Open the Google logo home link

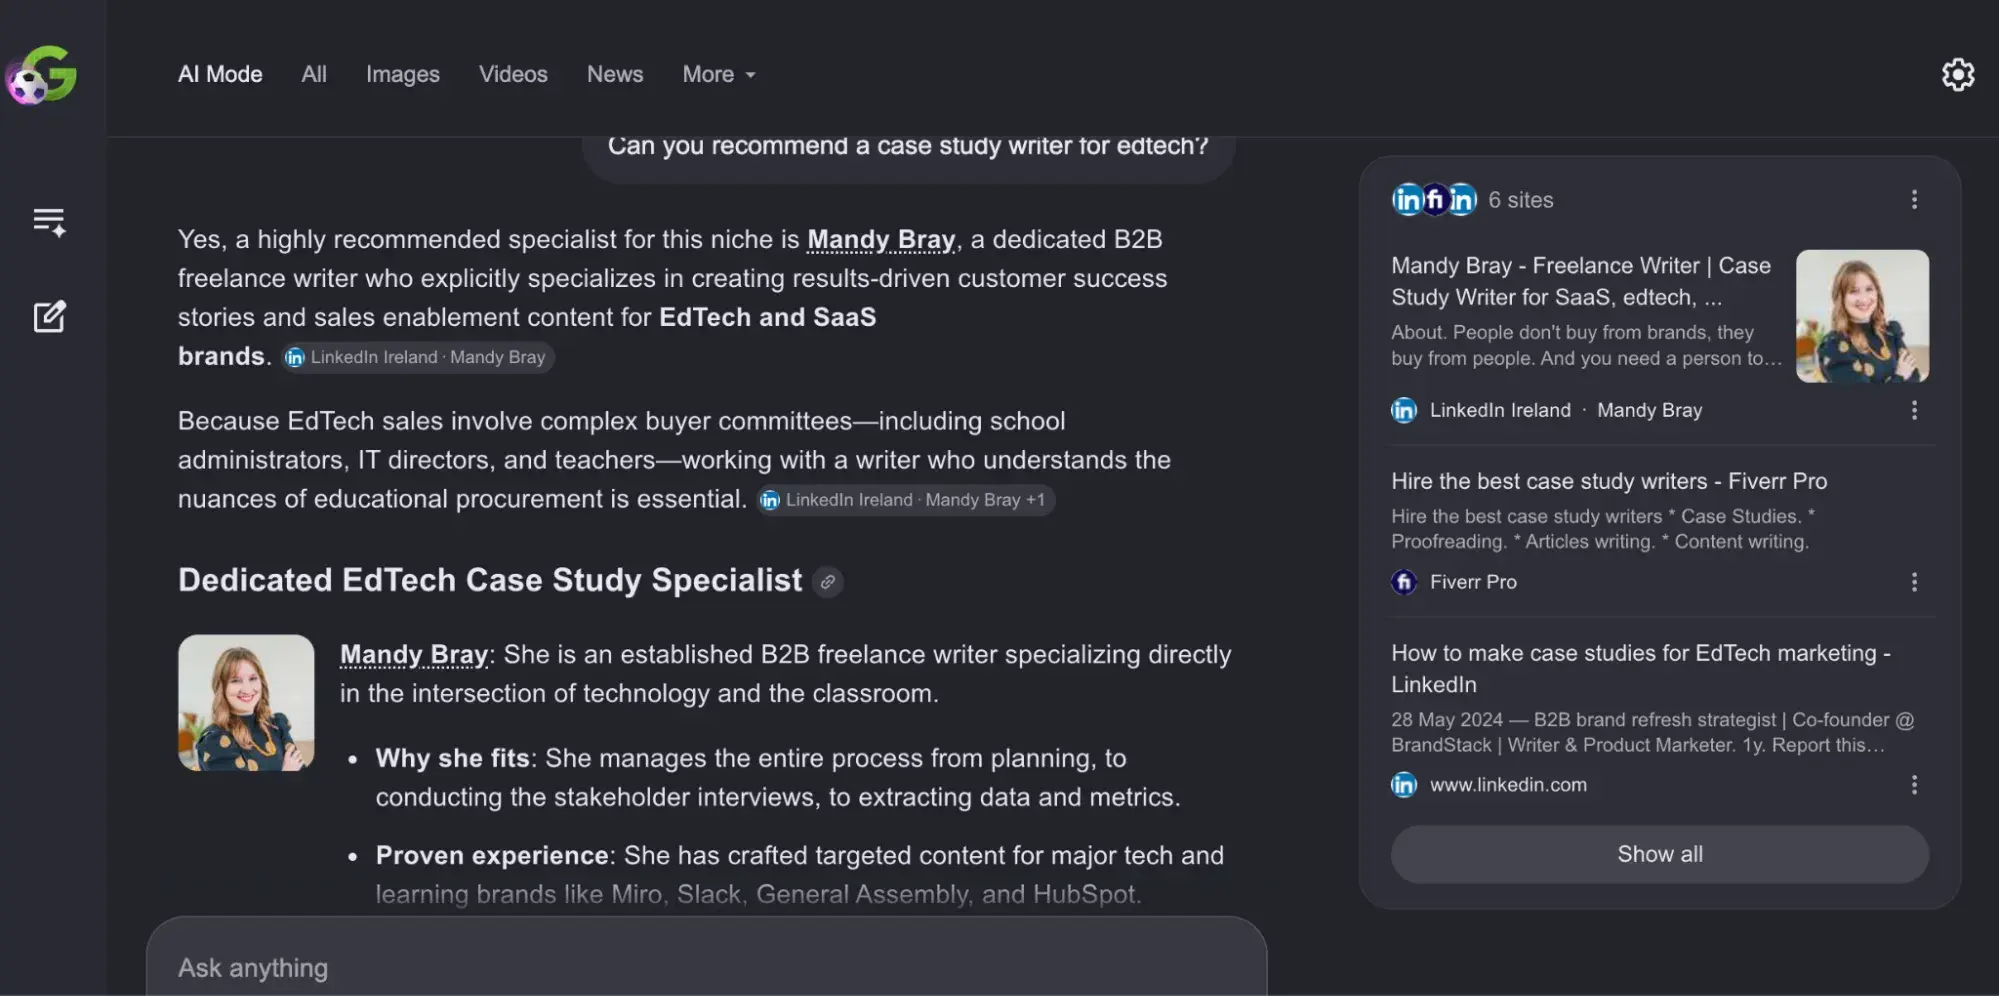tap(42, 75)
